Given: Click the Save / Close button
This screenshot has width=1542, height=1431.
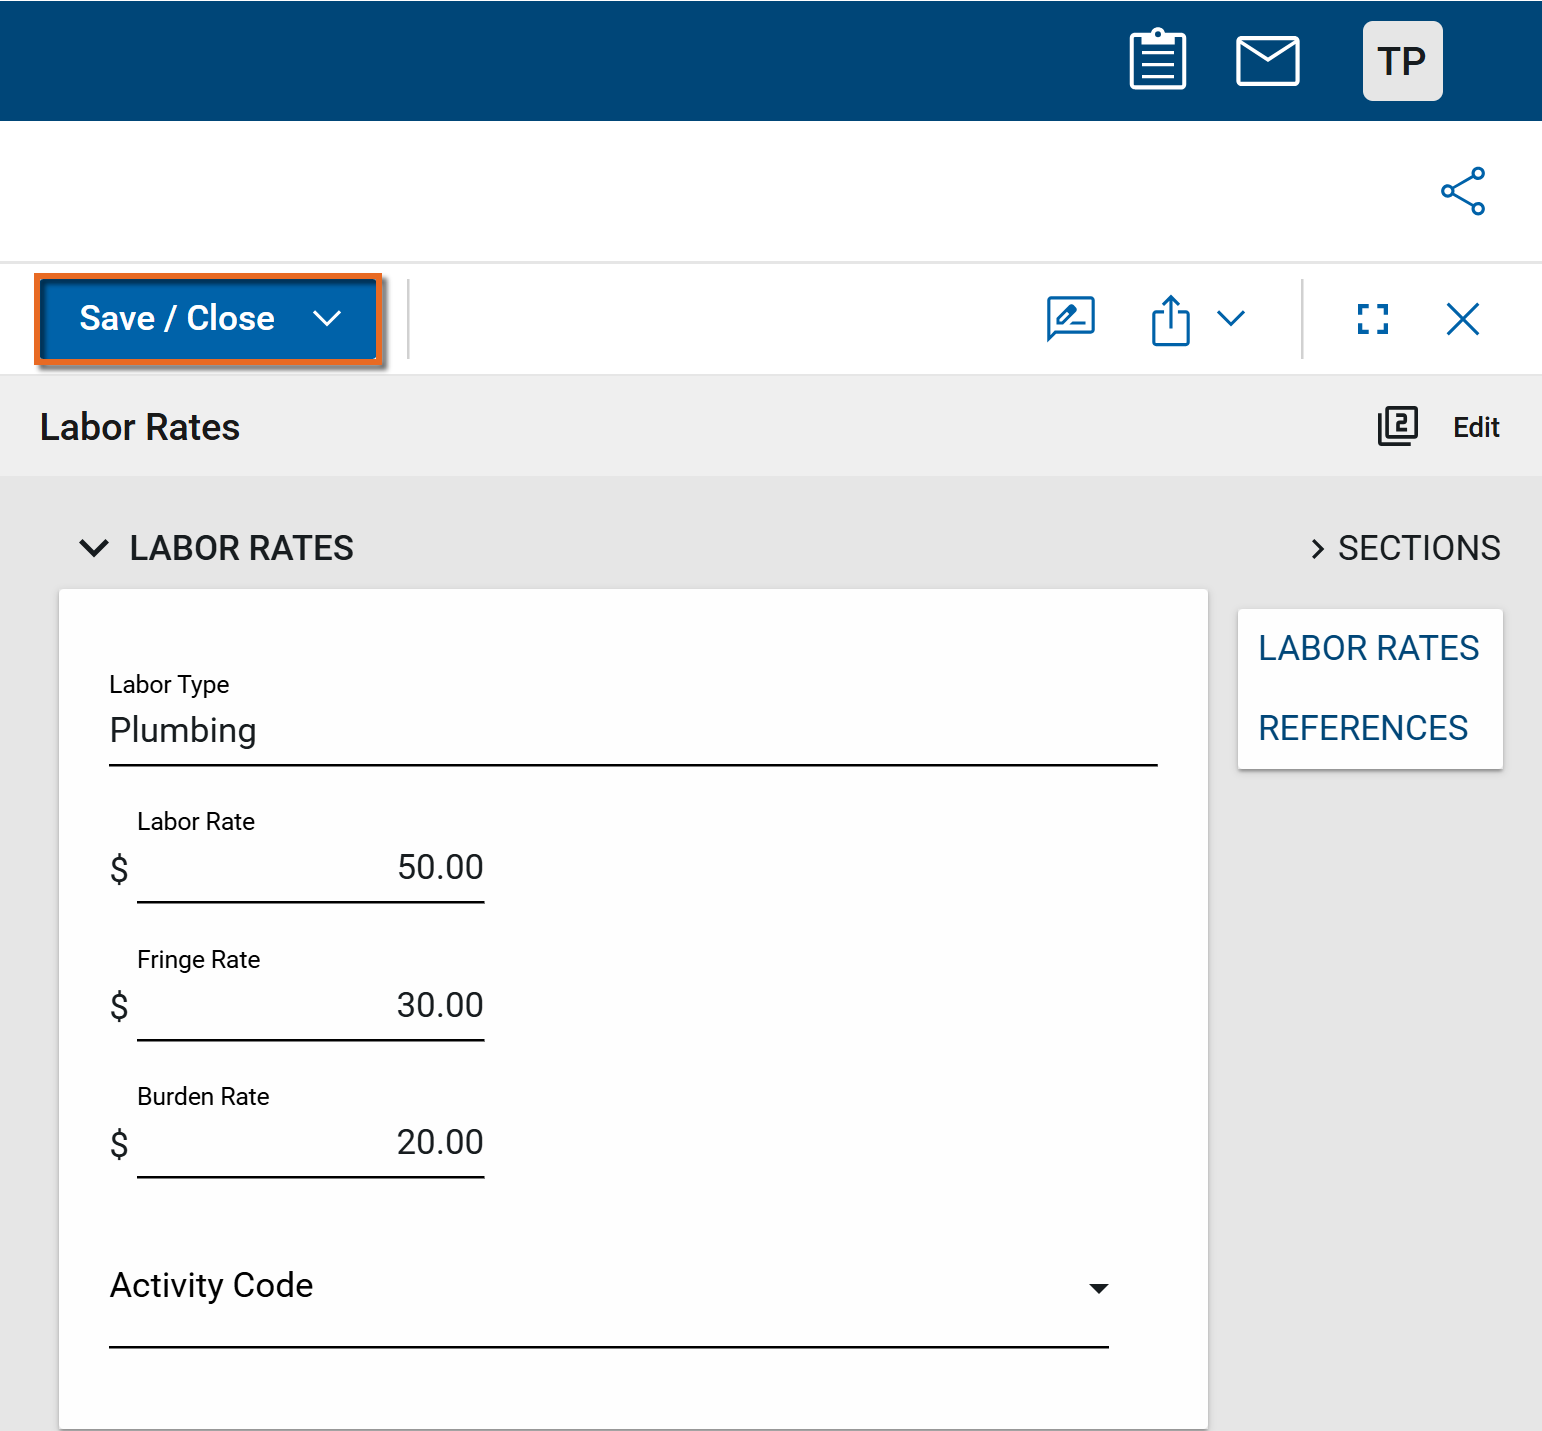Looking at the screenshot, I should coord(177,319).
